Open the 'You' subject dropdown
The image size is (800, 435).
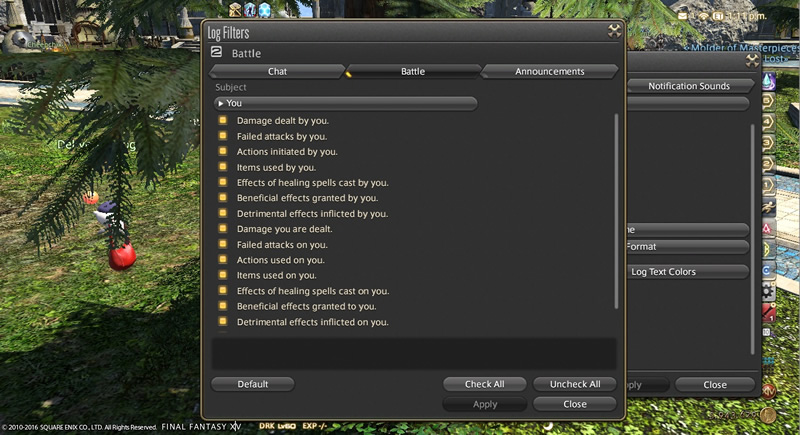click(x=345, y=103)
